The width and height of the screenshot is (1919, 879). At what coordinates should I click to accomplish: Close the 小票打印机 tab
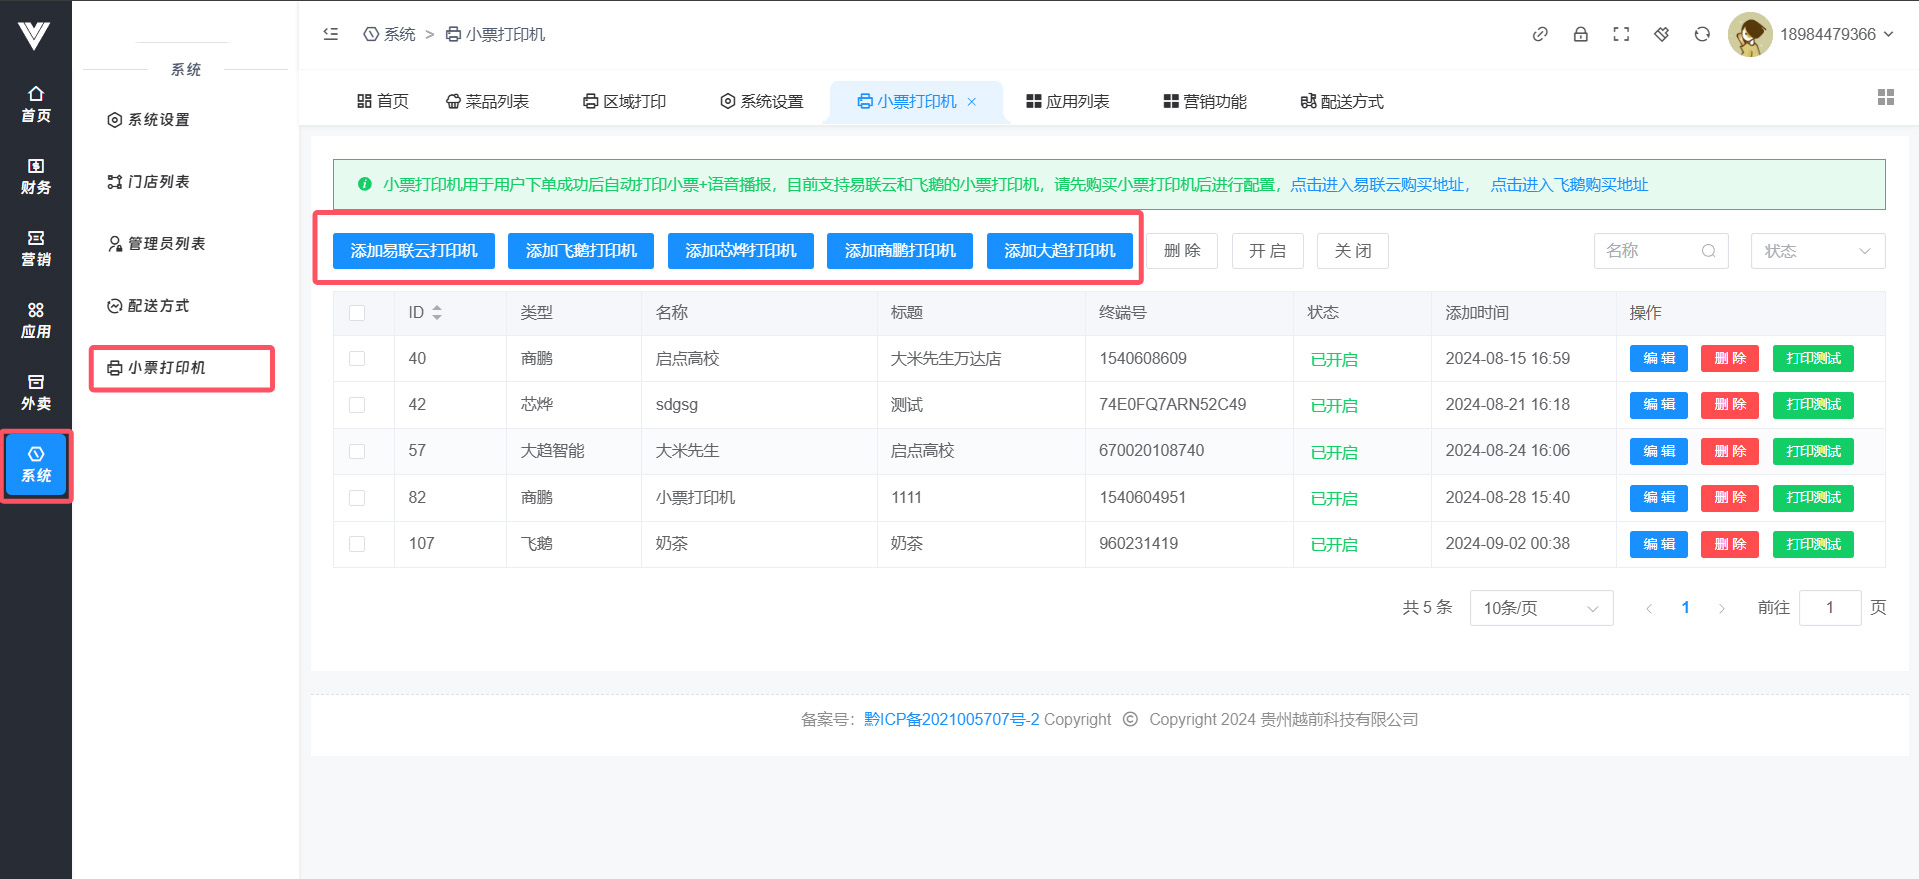(x=971, y=102)
